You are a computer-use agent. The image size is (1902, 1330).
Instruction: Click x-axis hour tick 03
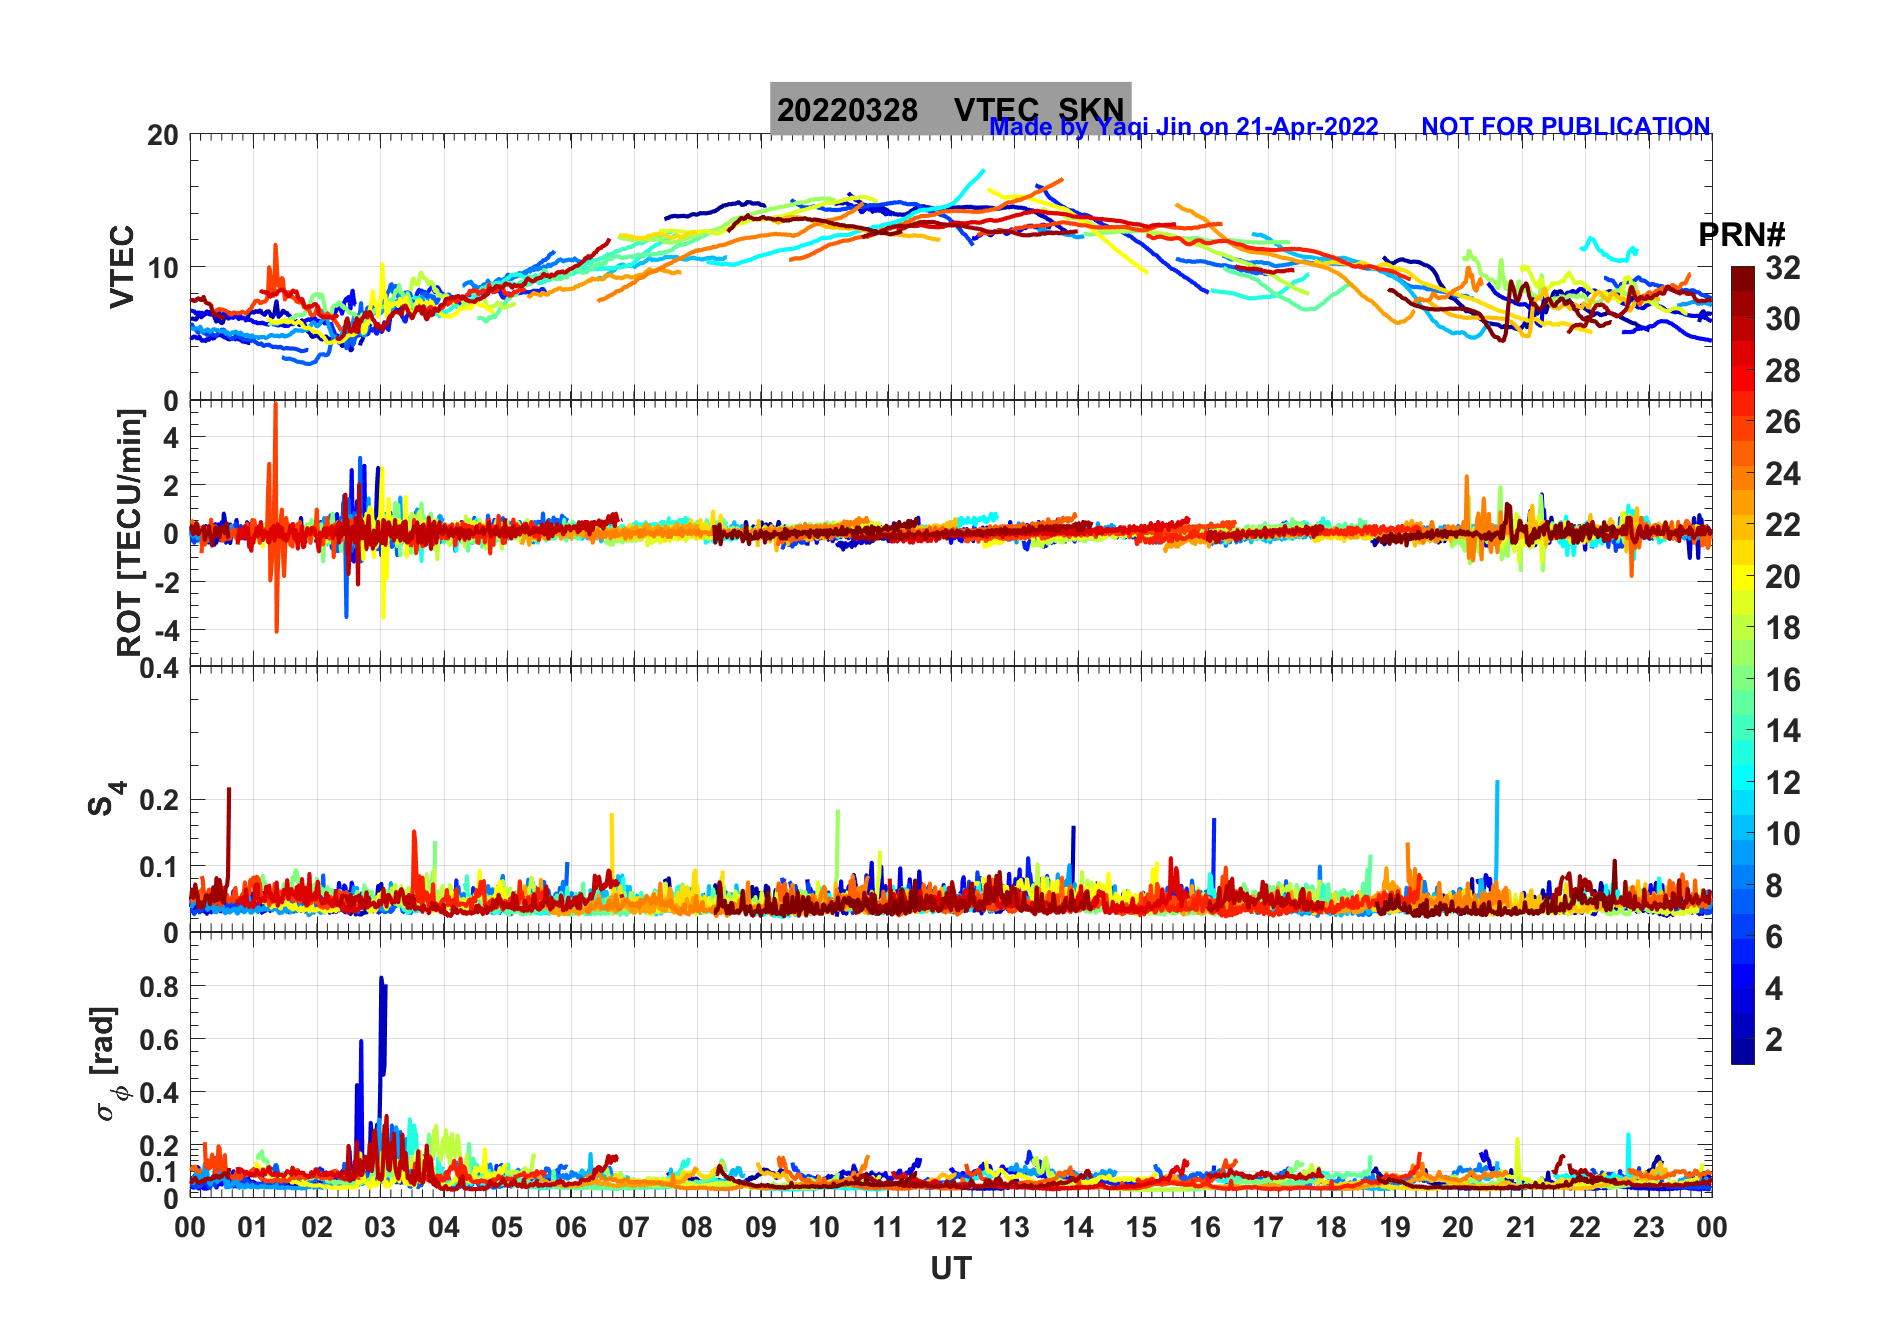380,1227
